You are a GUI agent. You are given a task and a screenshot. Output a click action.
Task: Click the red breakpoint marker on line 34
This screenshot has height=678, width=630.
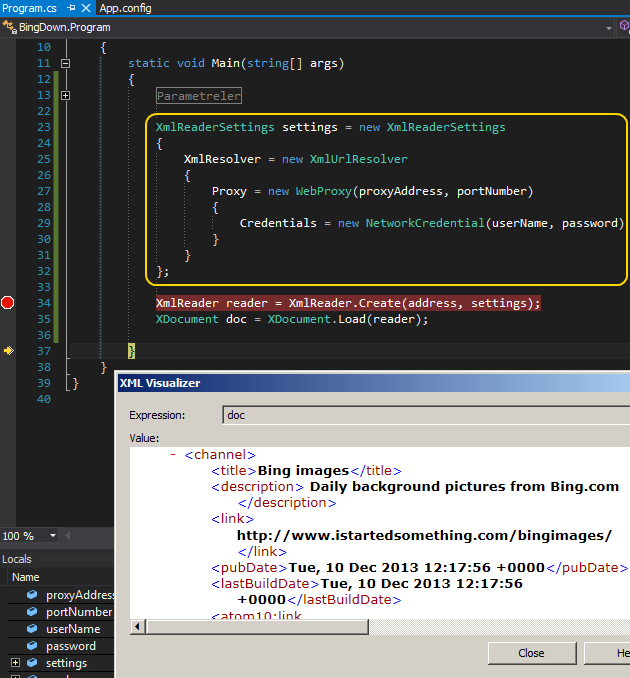[8, 303]
